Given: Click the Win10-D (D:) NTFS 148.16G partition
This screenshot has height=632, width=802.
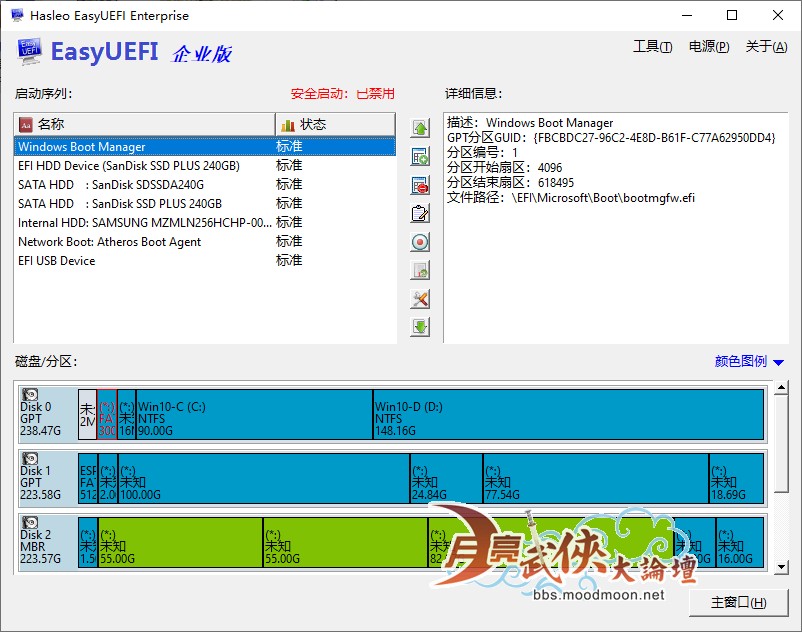Looking at the screenshot, I should point(568,414).
